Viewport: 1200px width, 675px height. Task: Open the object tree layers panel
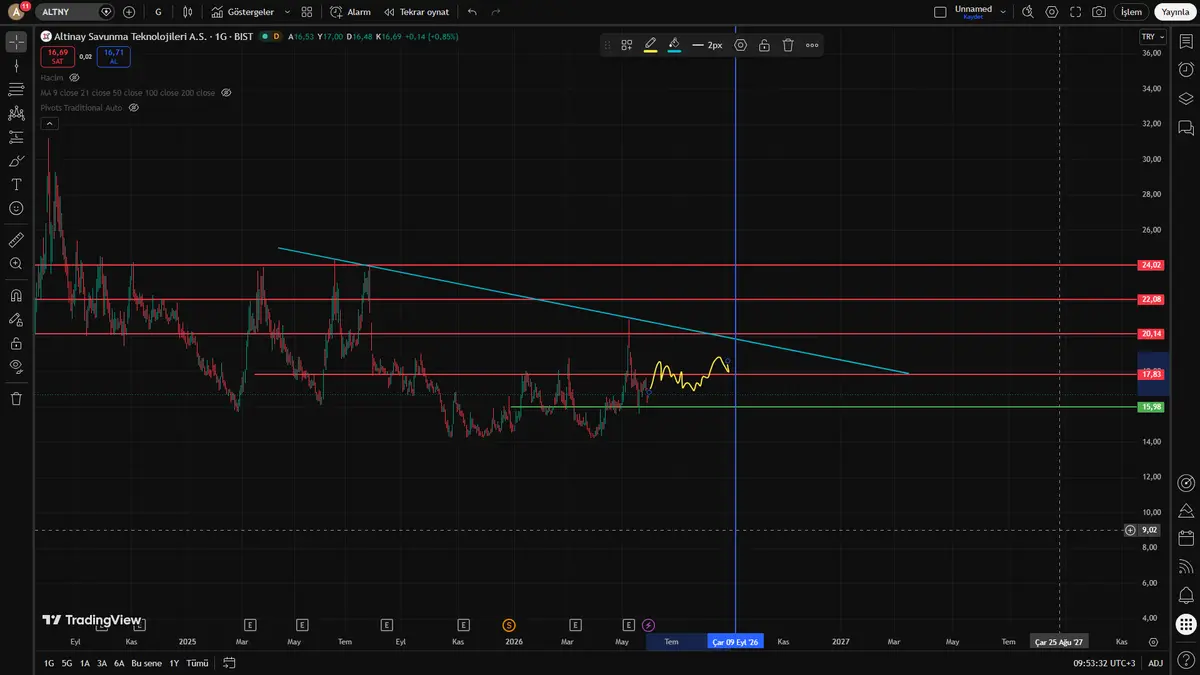1186,99
